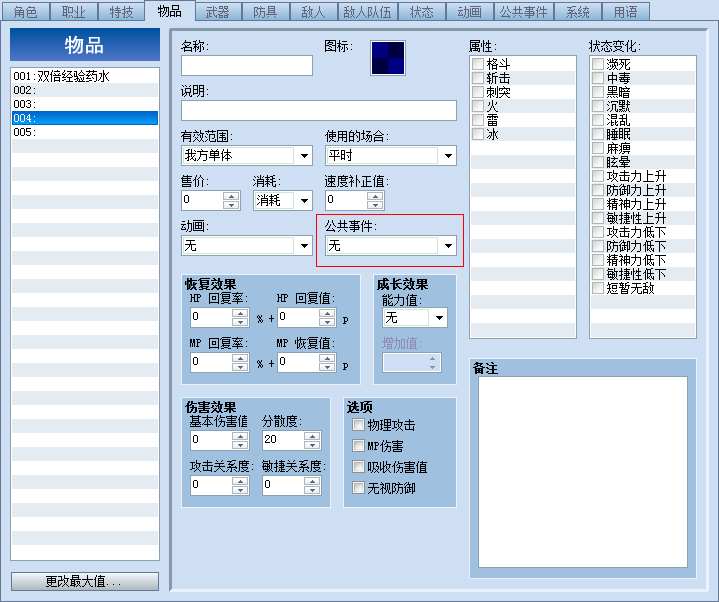Switch to the 敌人队伍 tab
Viewport: 719px width, 602px height.
(367, 12)
